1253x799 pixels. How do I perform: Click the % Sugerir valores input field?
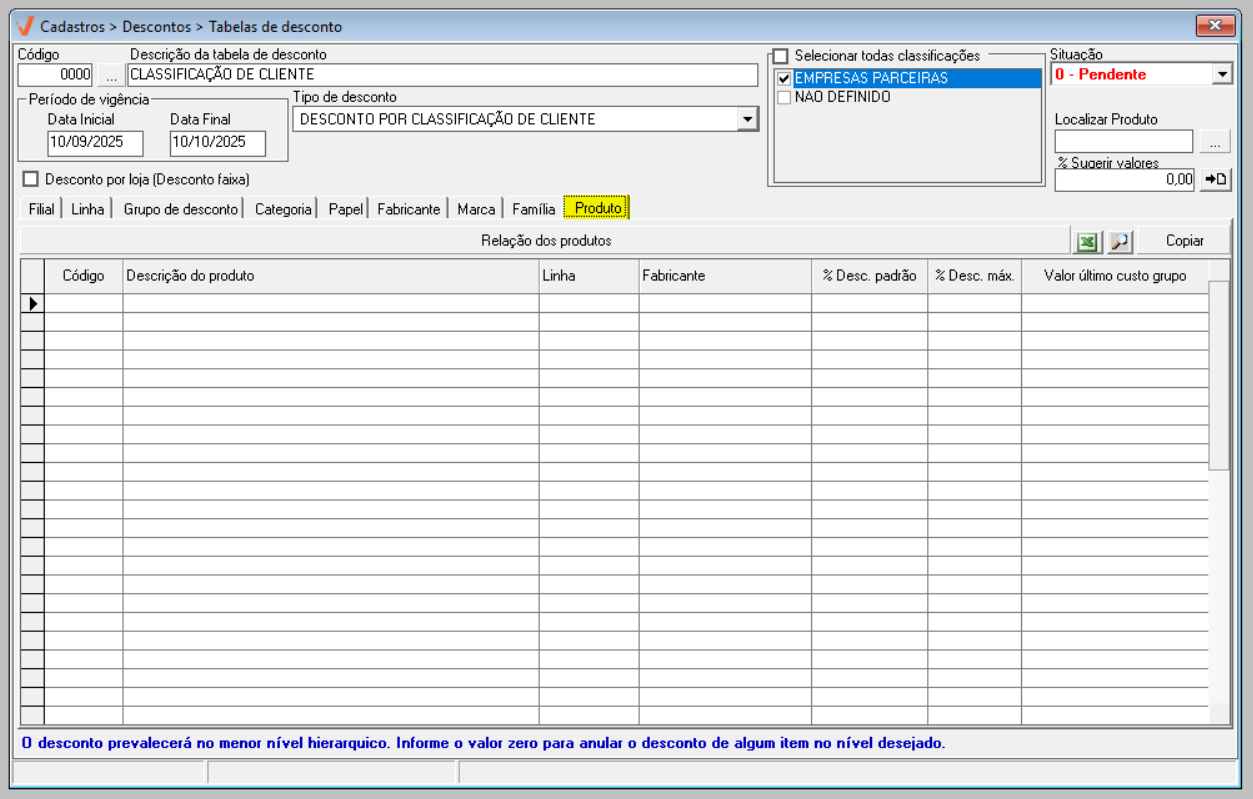coord(1124,180)
